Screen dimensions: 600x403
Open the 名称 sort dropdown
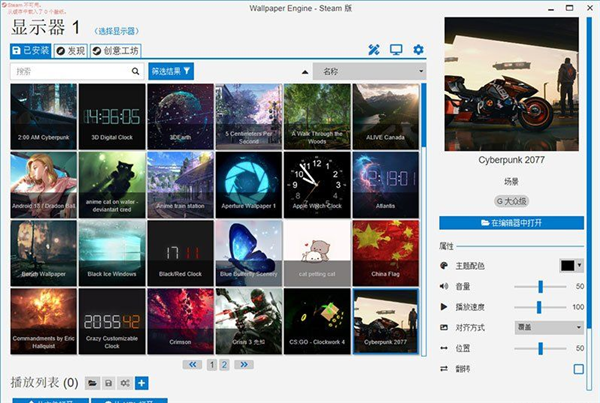pos(369,72)
